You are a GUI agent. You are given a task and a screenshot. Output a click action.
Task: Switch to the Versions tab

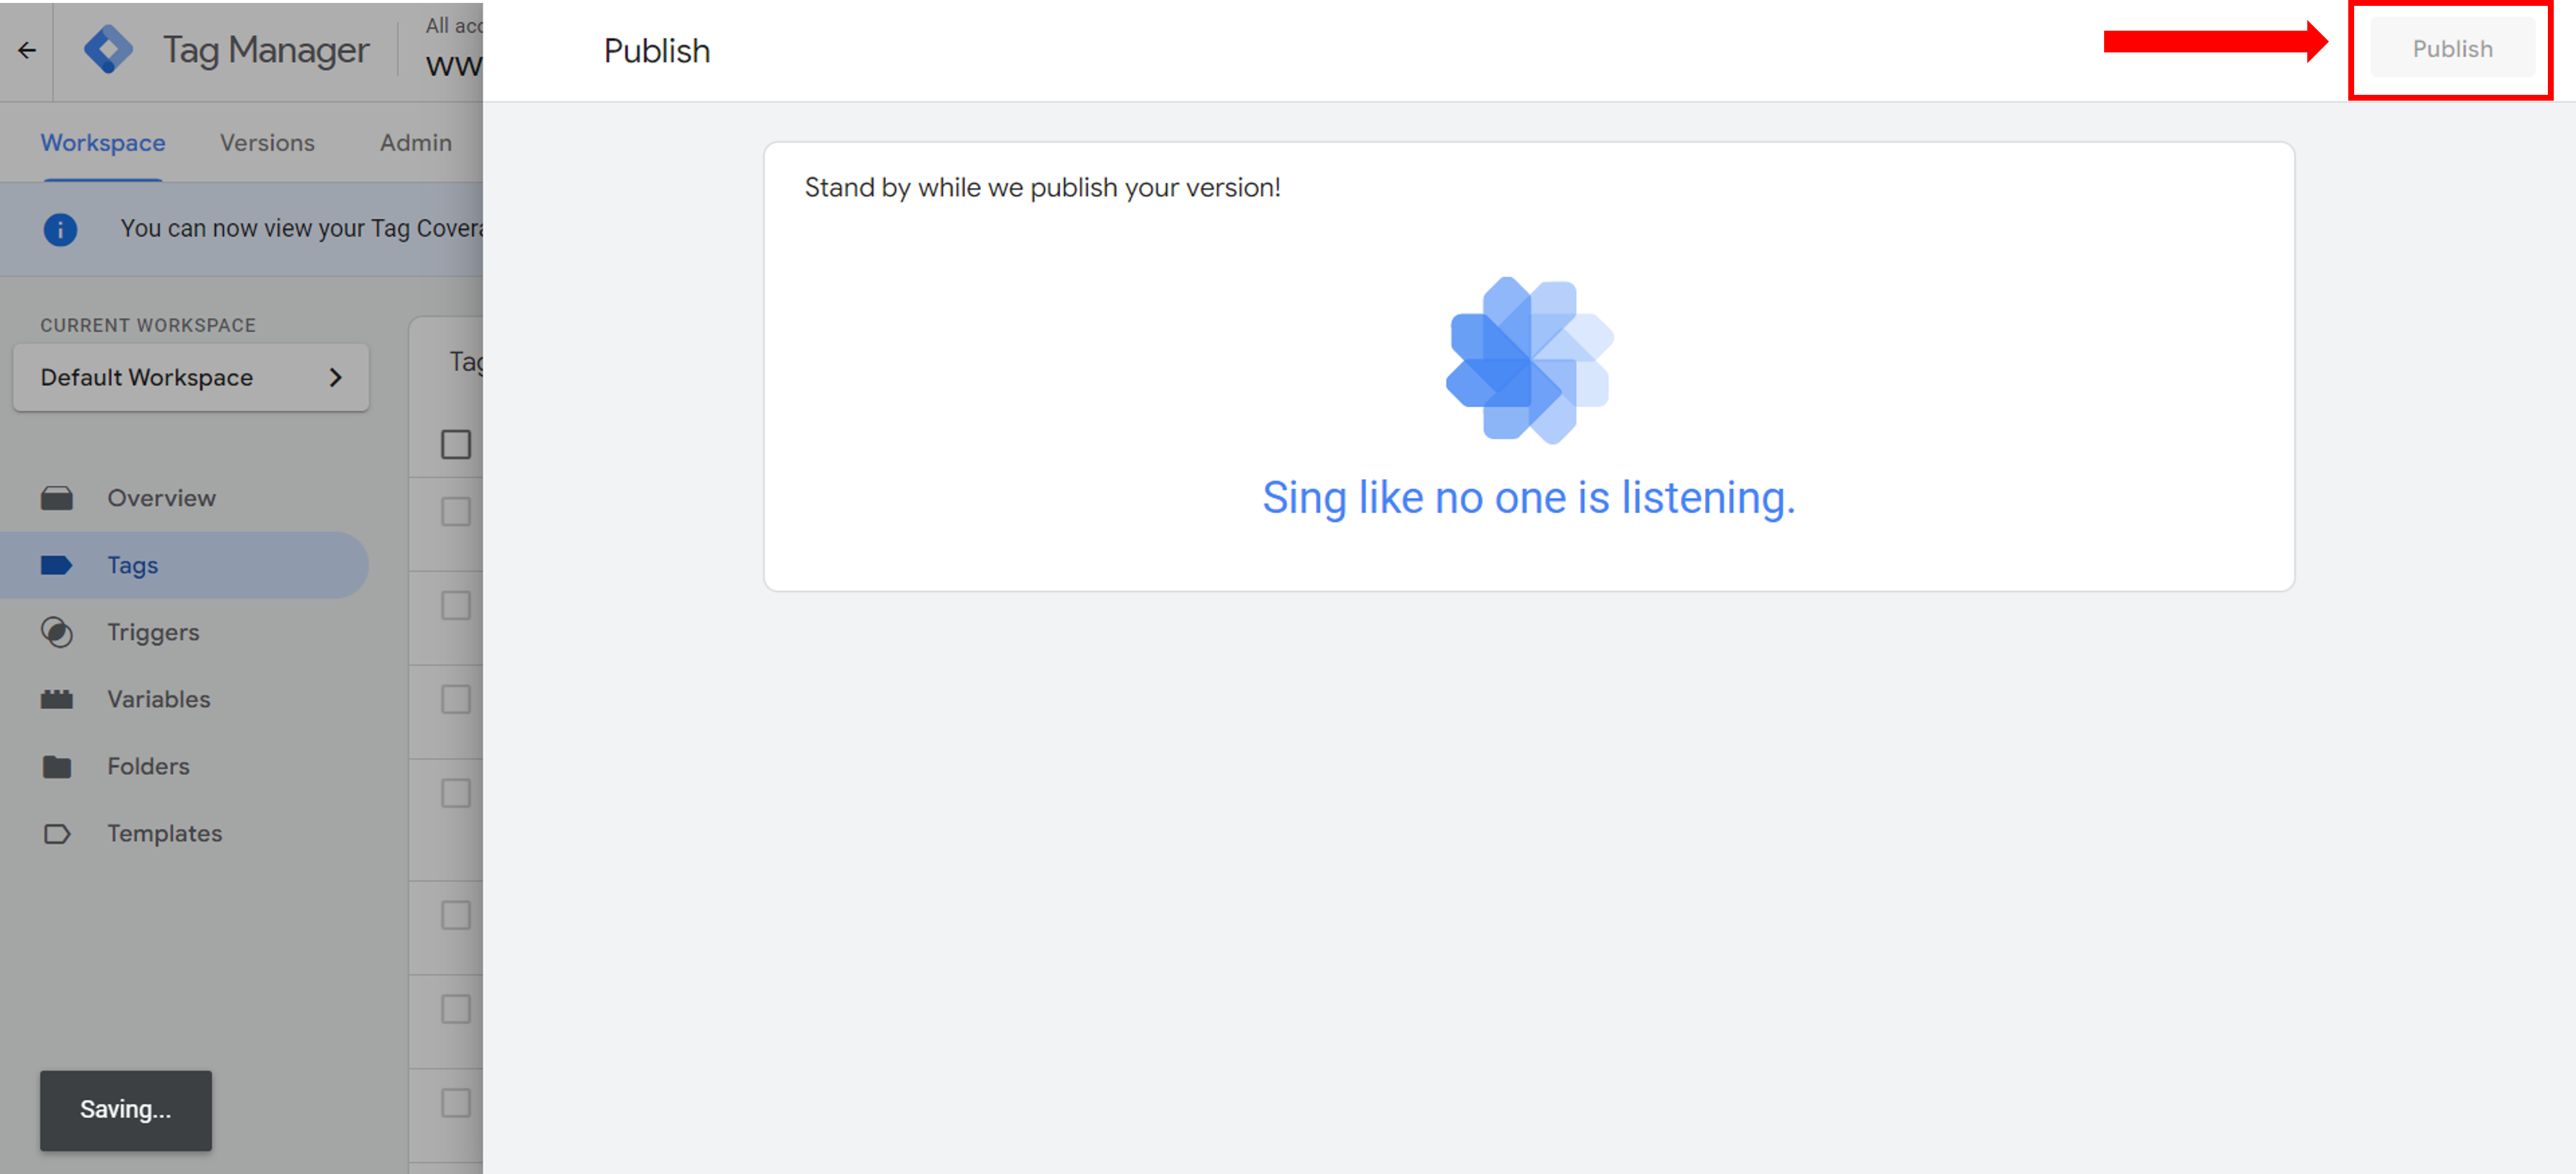[267, 143]
